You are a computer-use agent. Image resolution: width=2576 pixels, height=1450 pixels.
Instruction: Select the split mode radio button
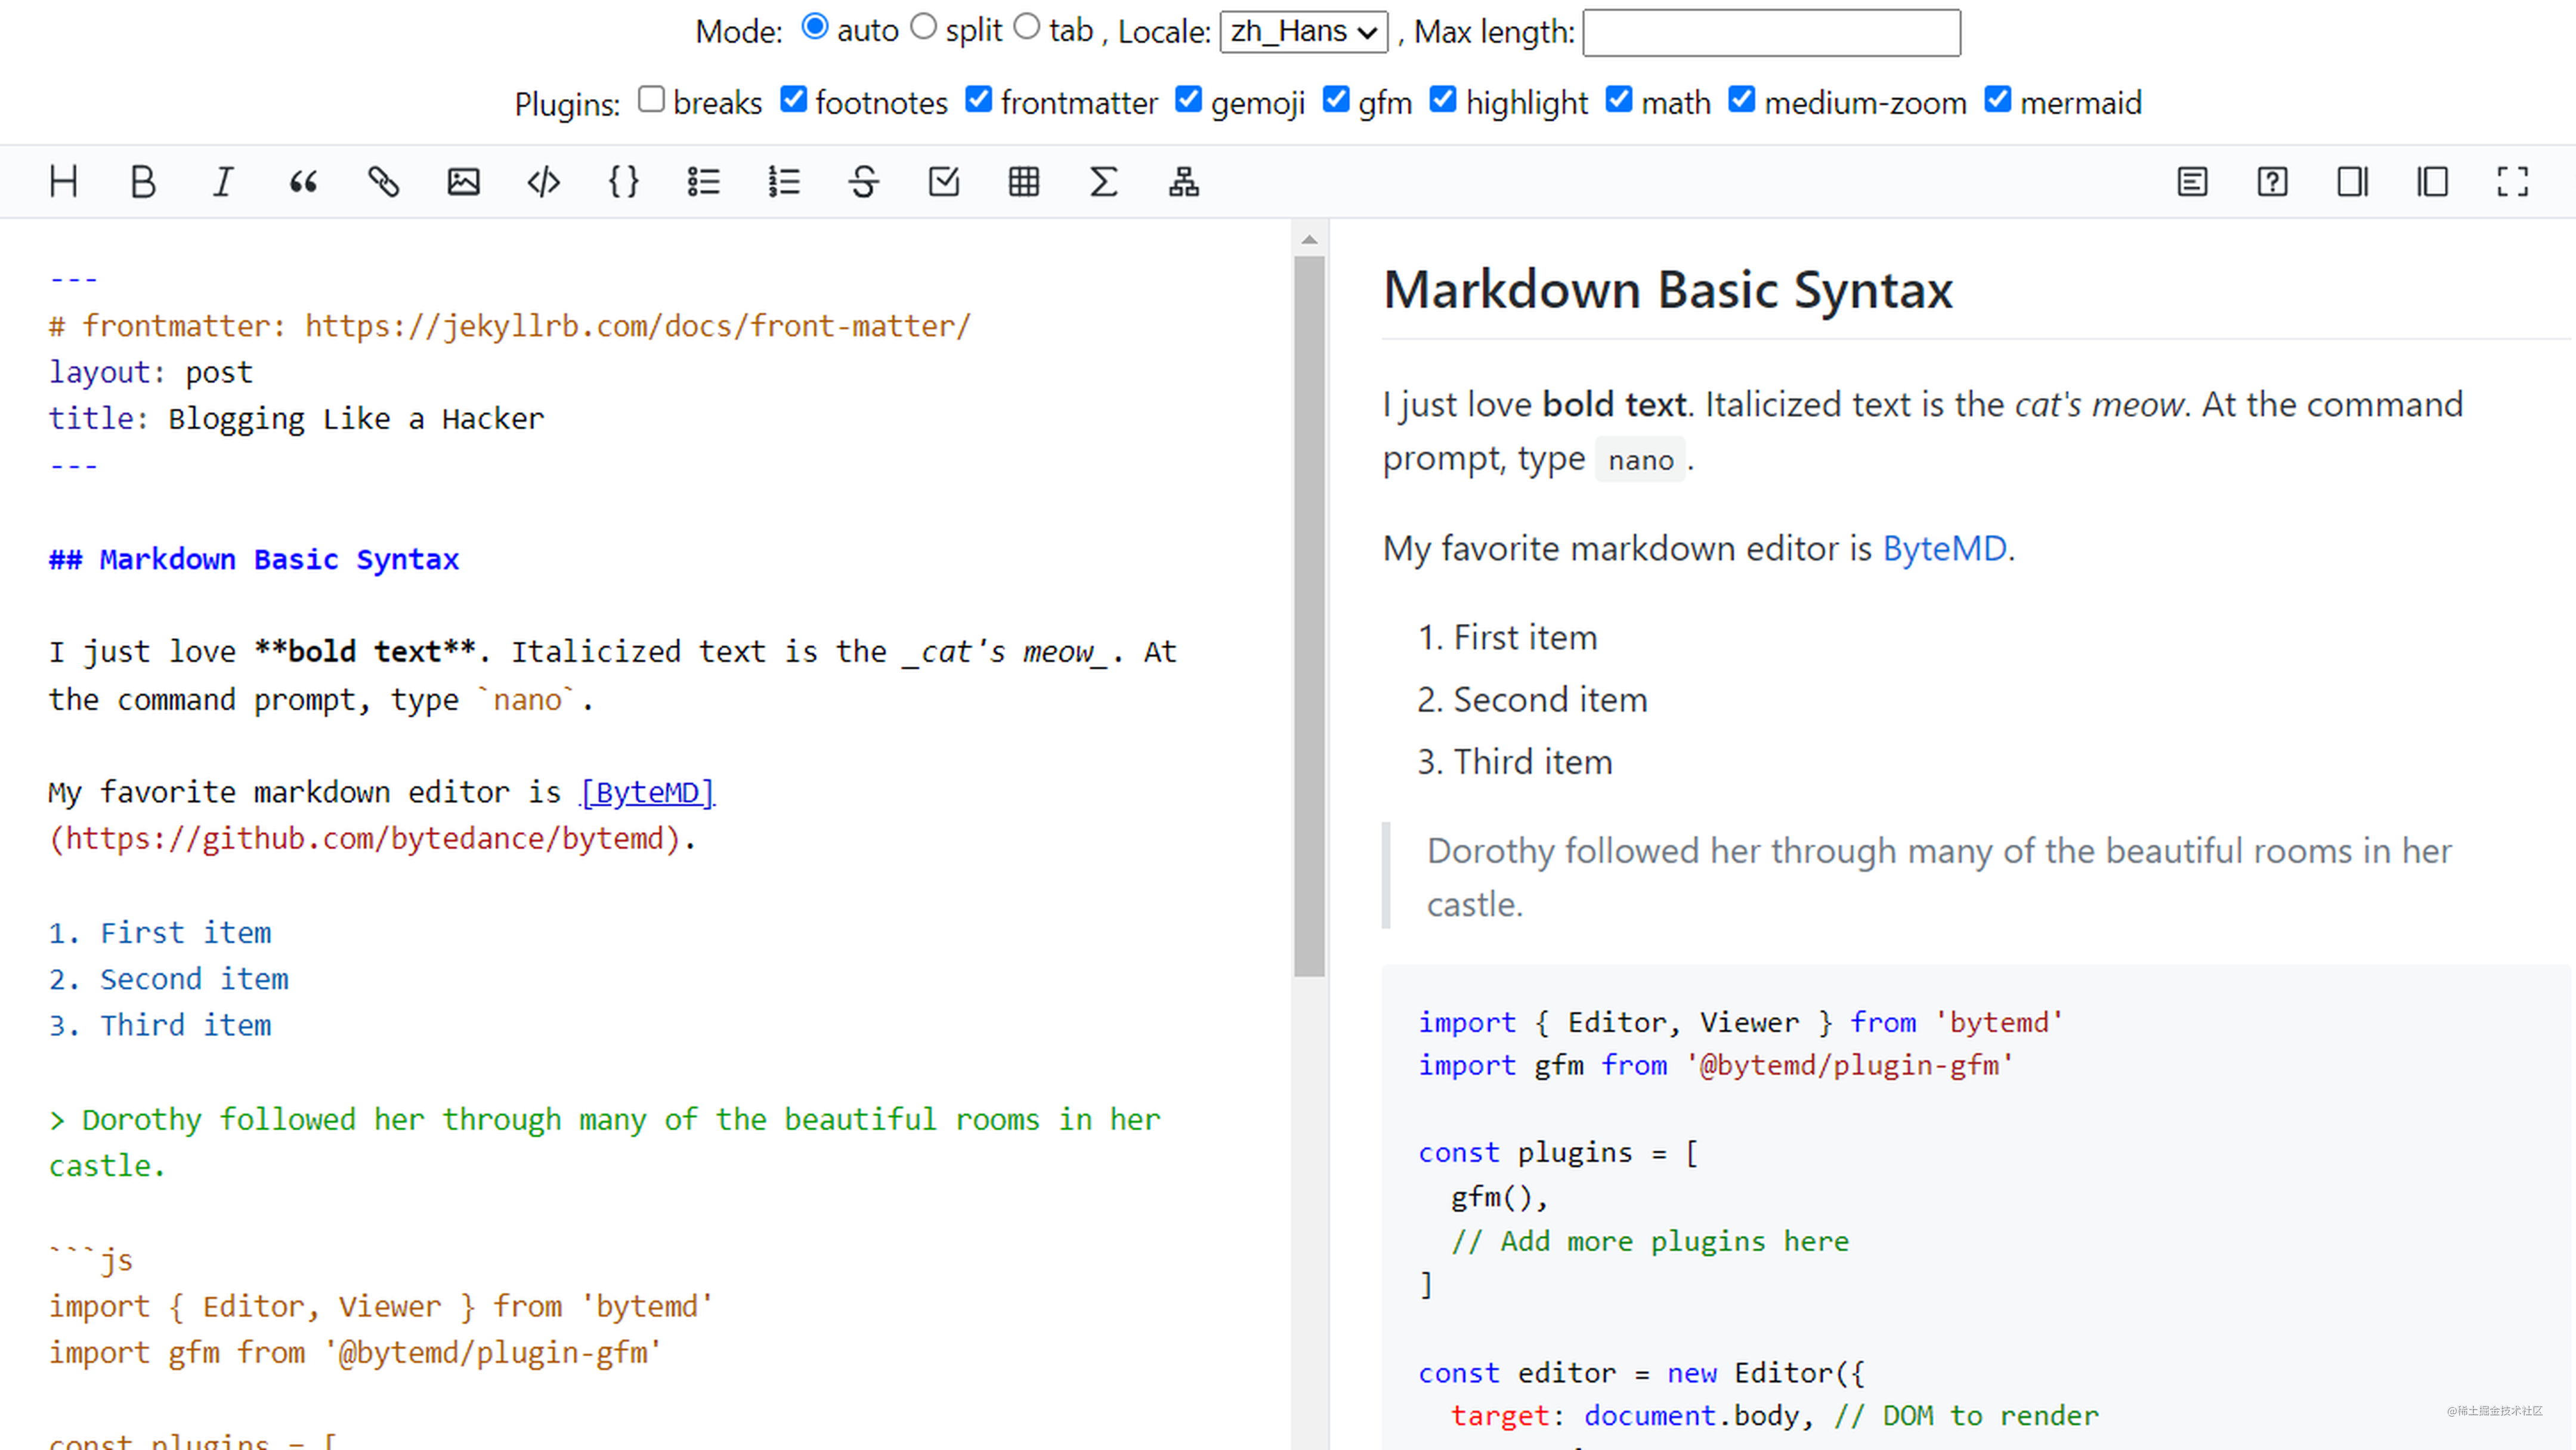coord(923,27)
